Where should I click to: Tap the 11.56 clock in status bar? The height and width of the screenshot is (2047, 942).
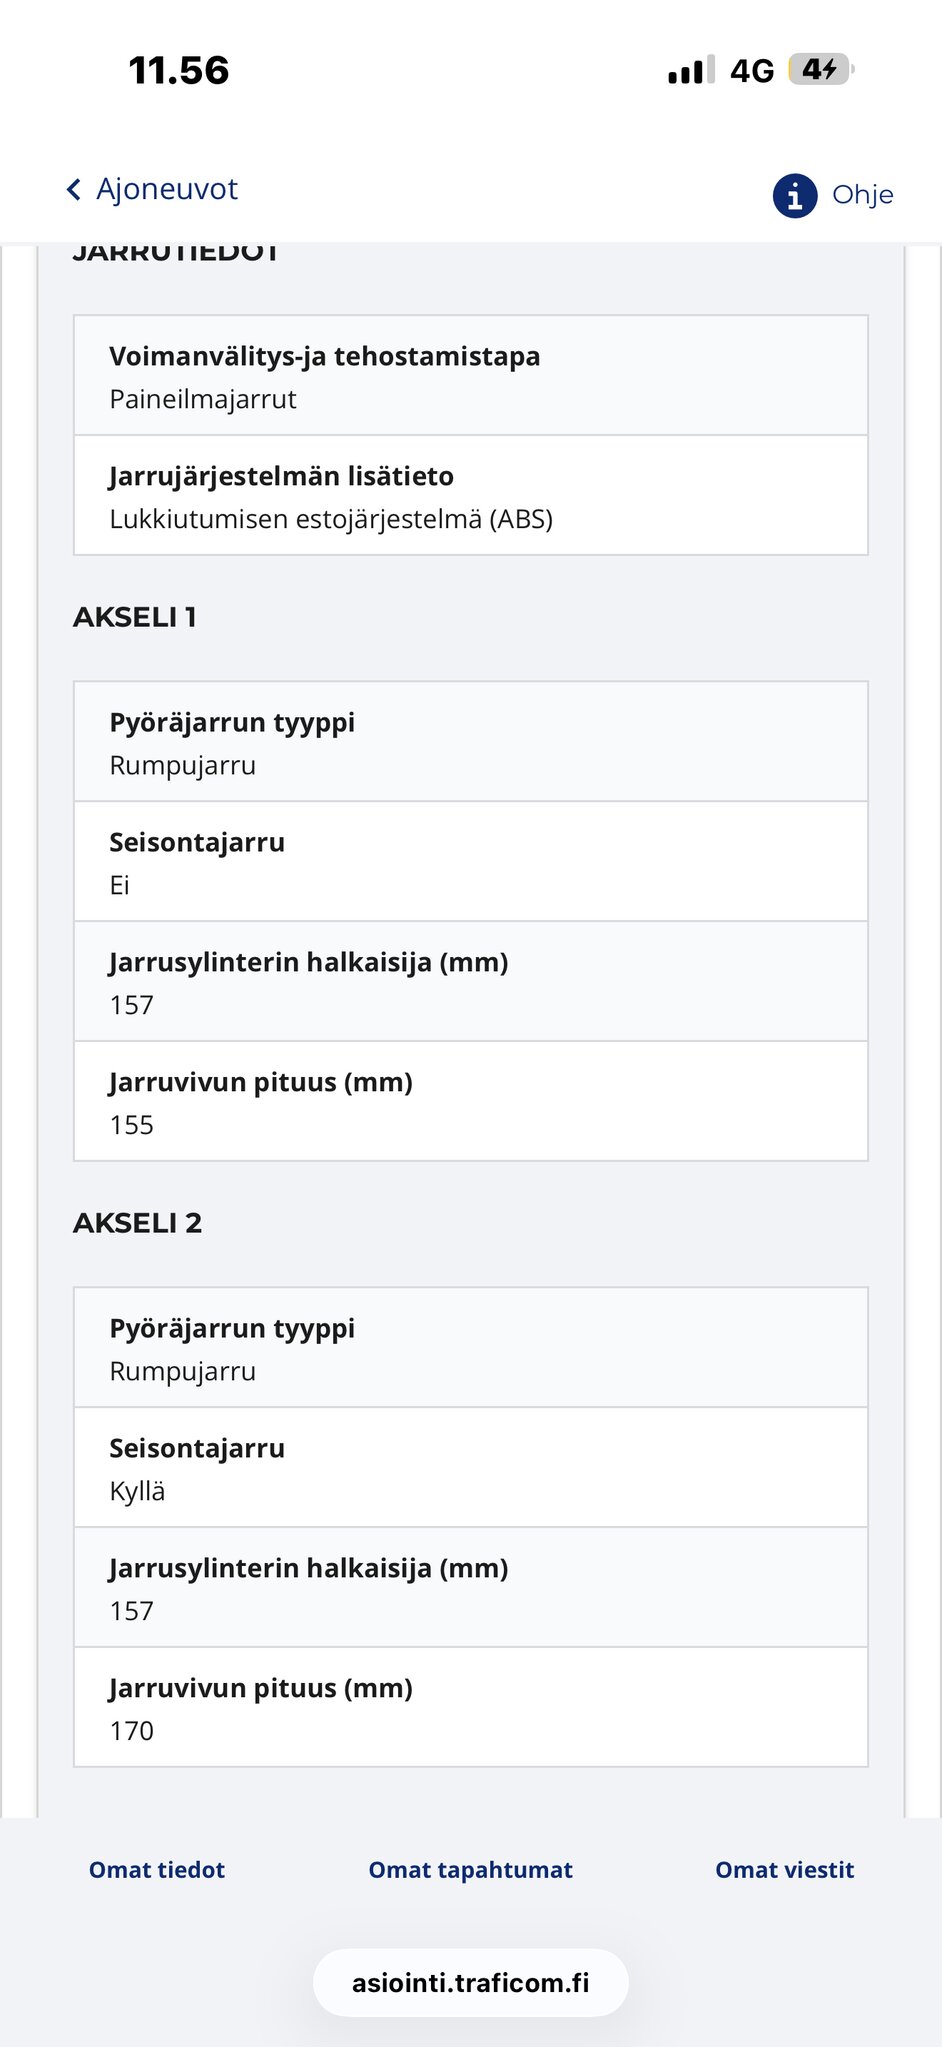tap(179, 71)
